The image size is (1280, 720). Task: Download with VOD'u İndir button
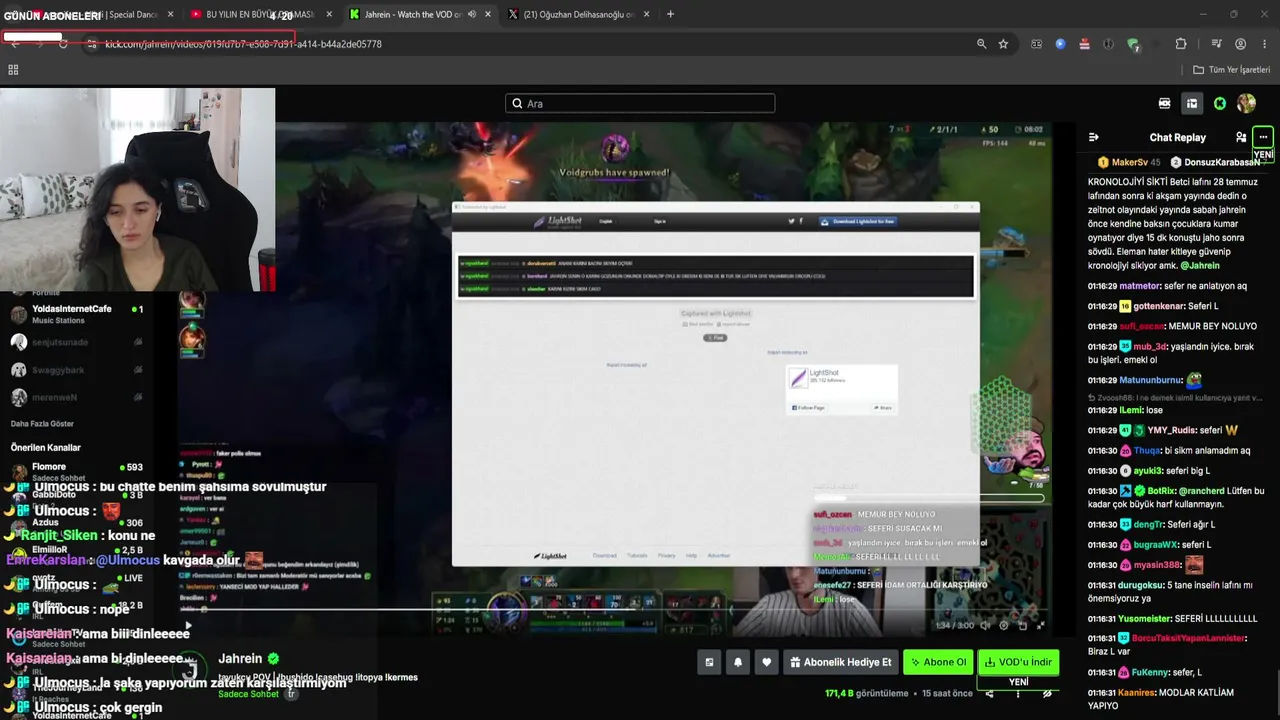click(1018, 662)
